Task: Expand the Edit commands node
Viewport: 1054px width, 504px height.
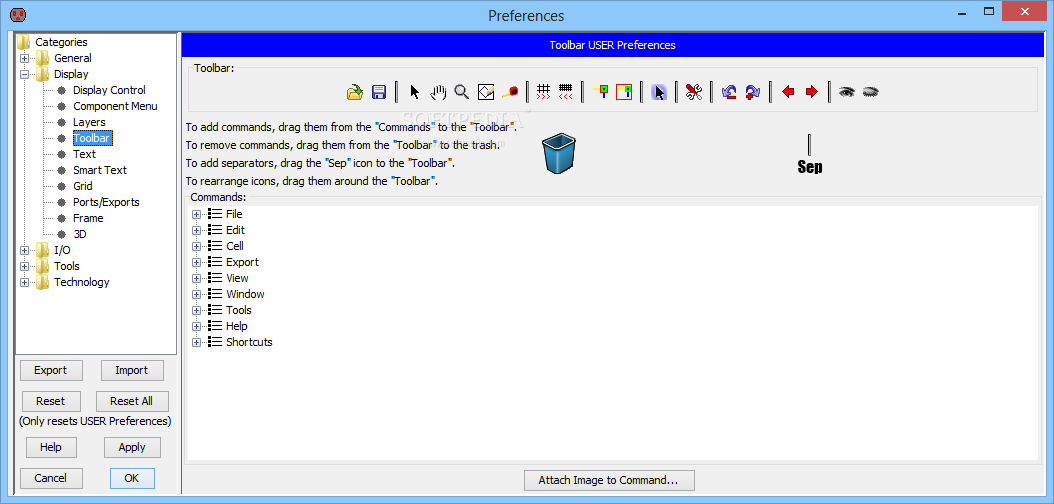Action: pyautogui.click(x=196, y=230)
